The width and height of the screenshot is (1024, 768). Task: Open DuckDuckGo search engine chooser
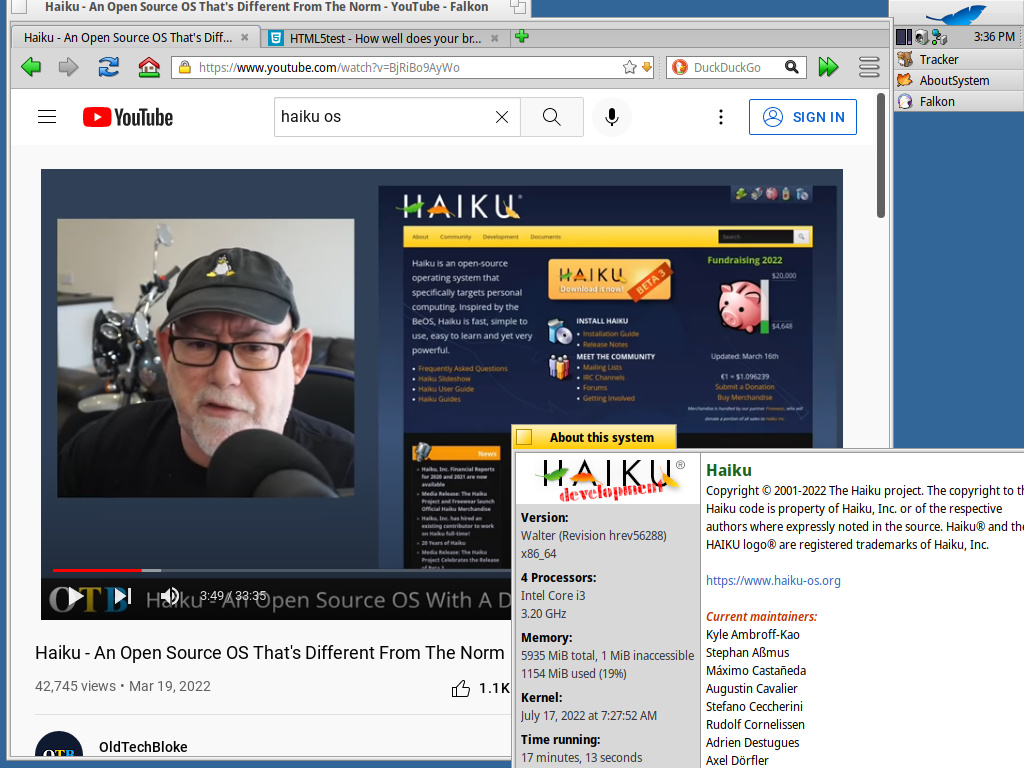click(x=680, y=67)
